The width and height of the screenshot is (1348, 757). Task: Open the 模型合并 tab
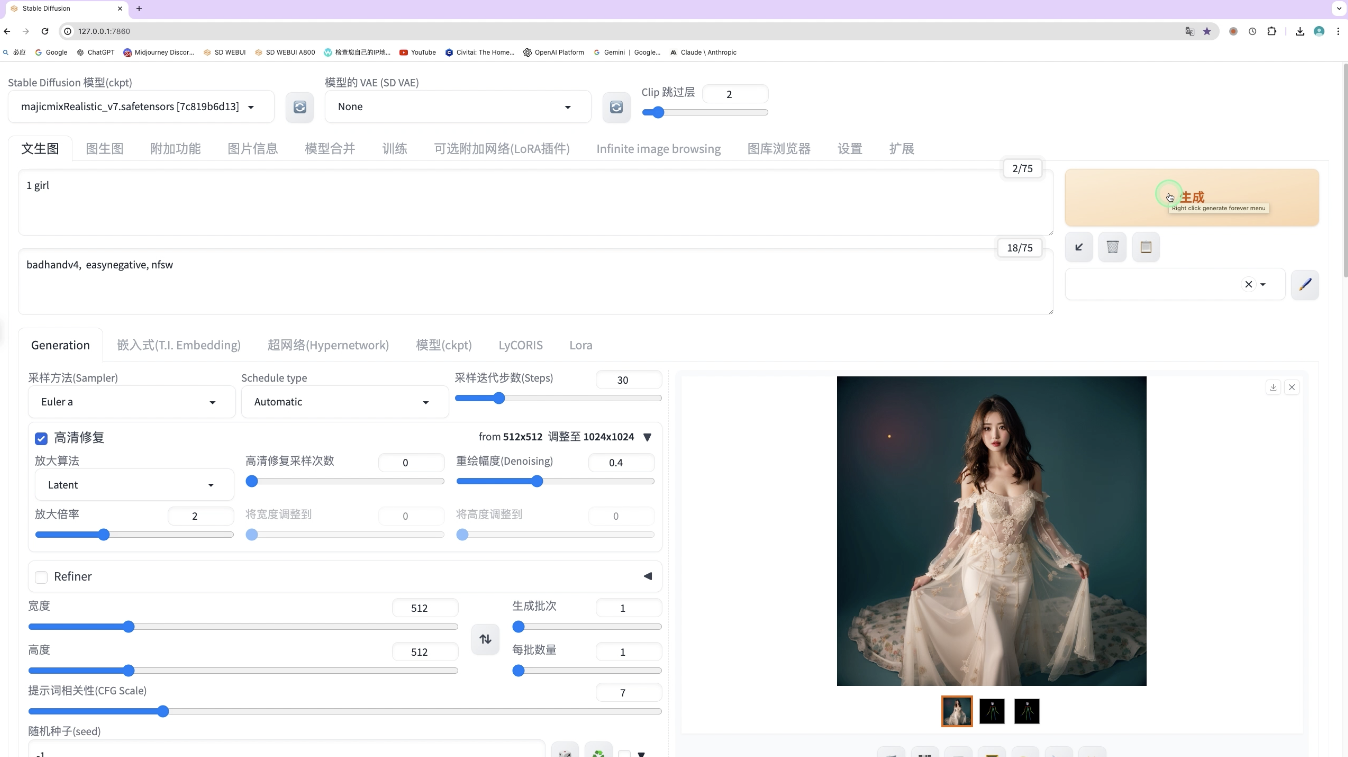point(330,148)
